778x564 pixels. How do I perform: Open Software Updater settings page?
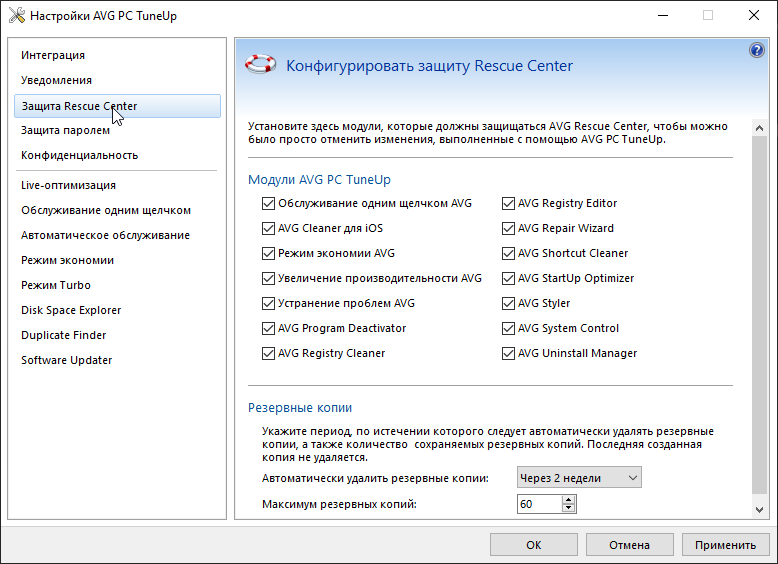point(67,360)
